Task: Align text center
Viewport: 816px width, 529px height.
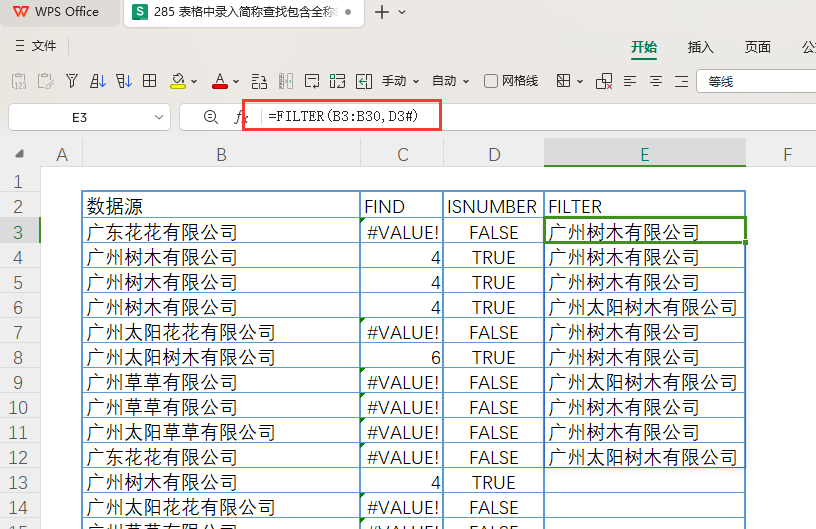Action: [656, 81]
